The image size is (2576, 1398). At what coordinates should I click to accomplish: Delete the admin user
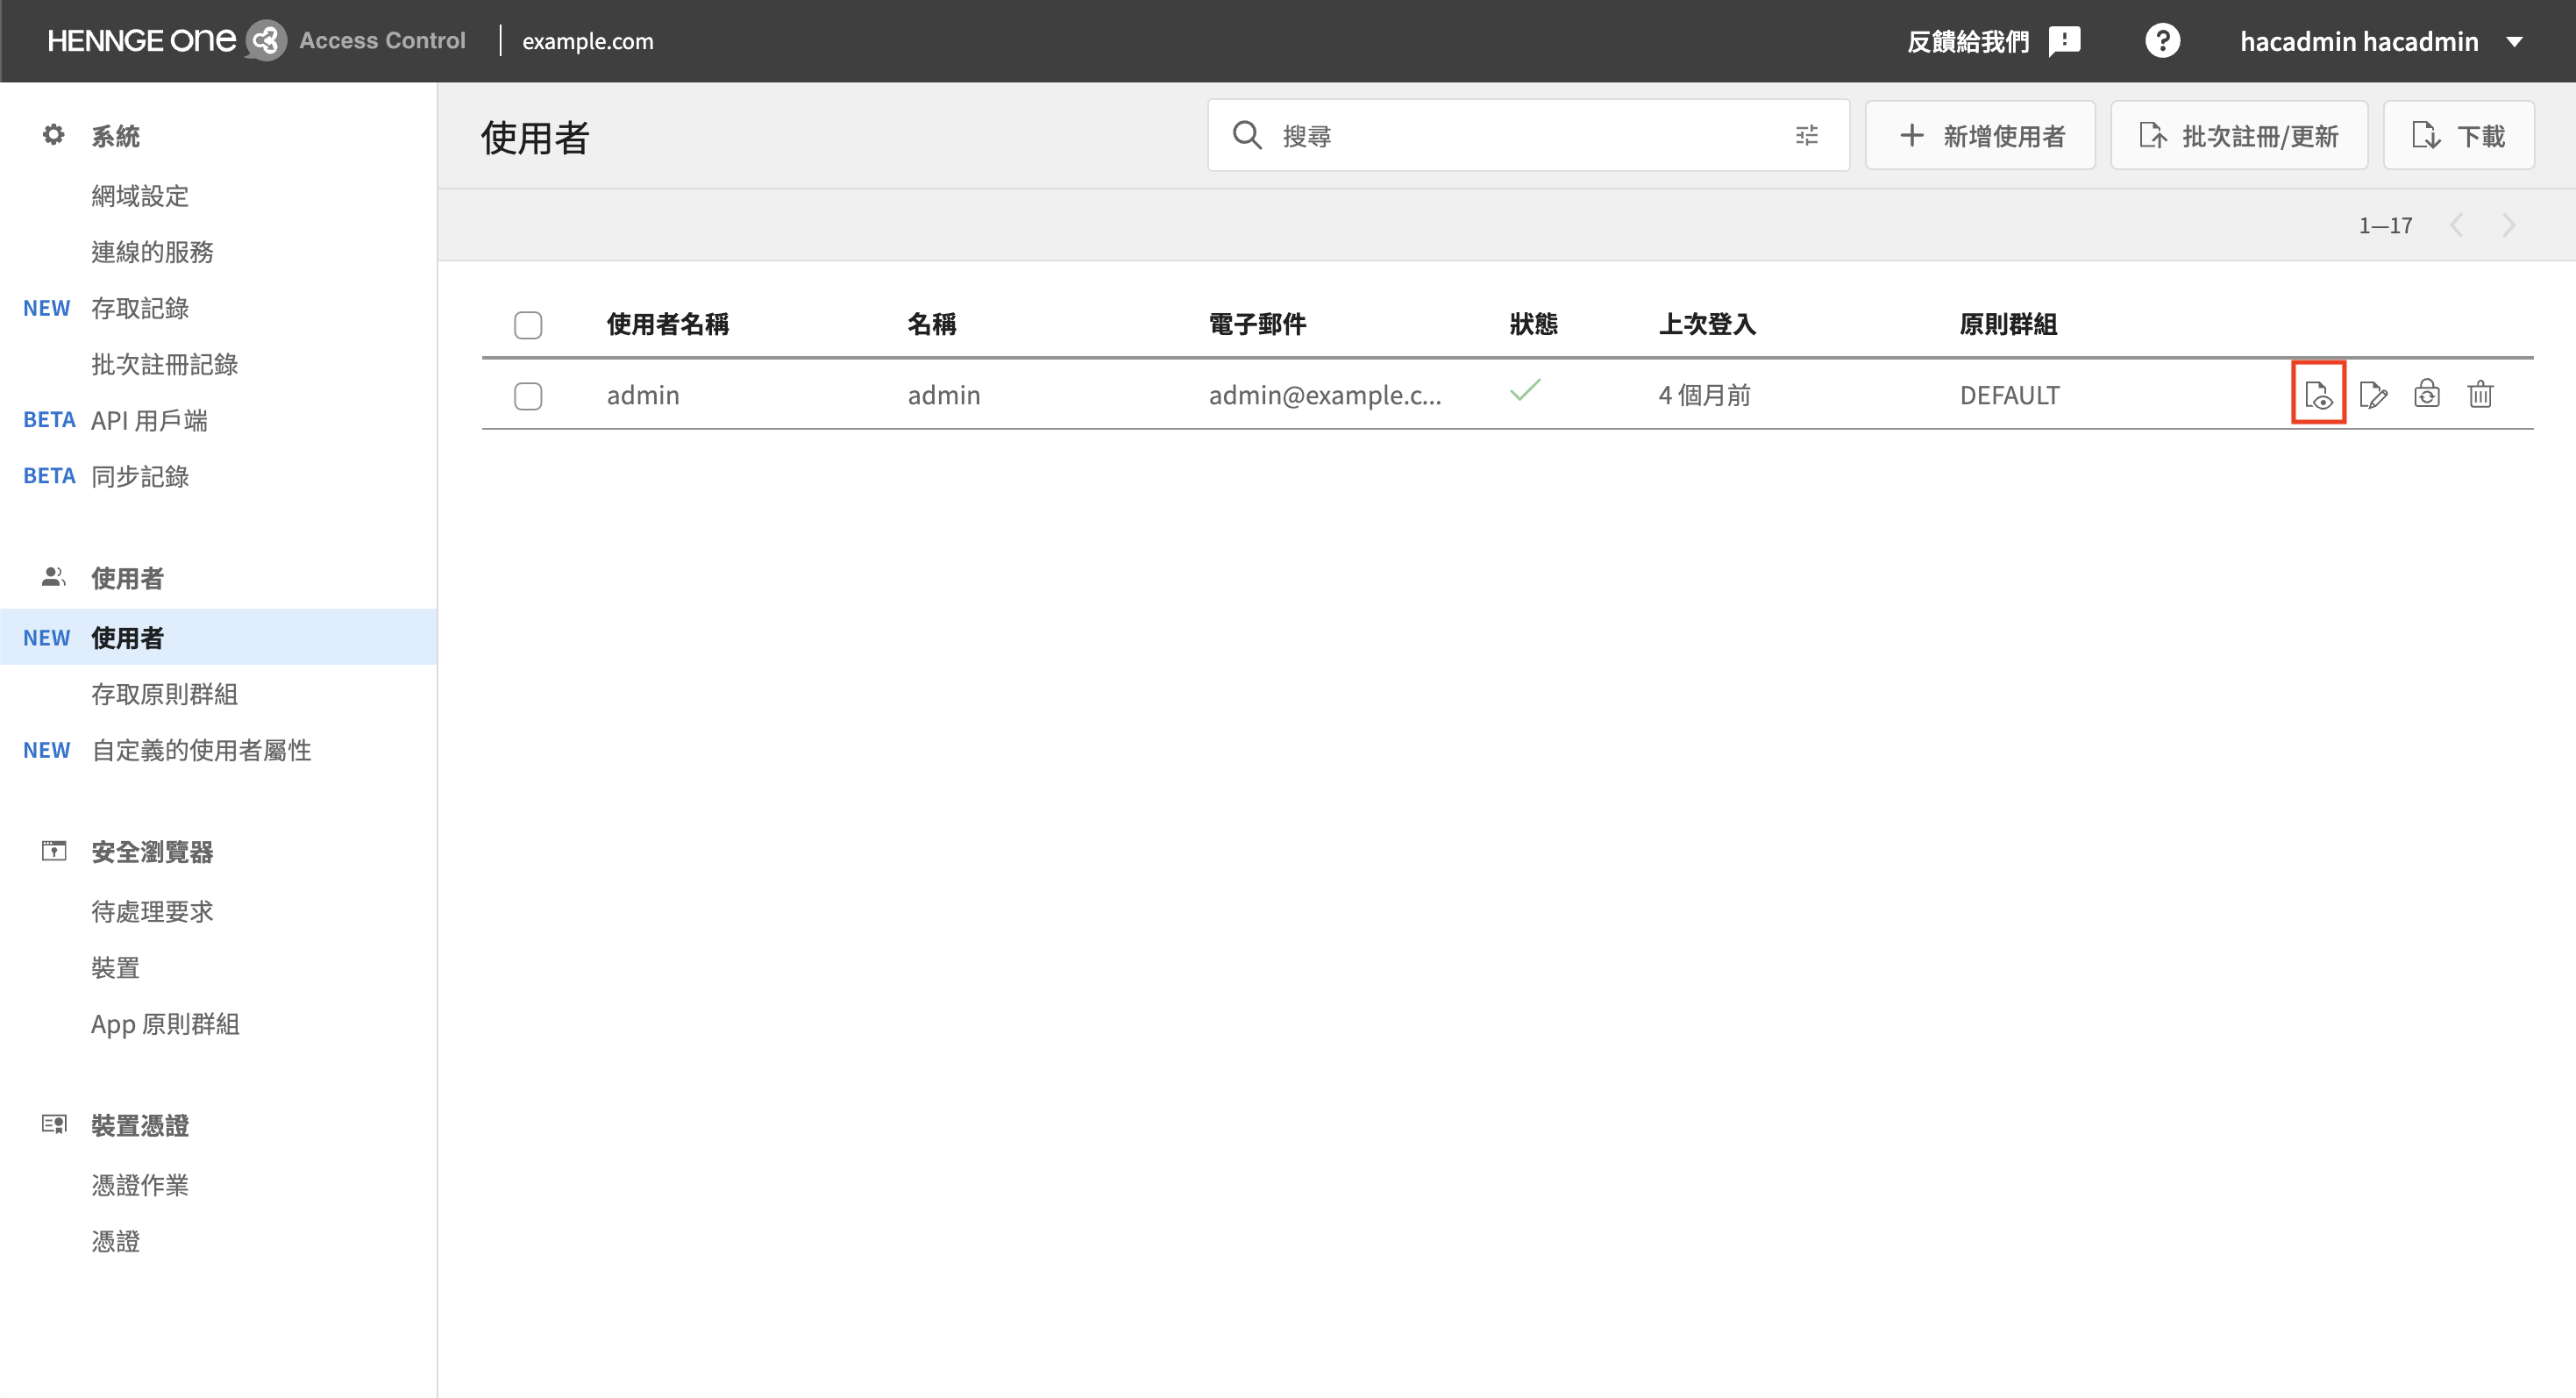(2480, 394)
